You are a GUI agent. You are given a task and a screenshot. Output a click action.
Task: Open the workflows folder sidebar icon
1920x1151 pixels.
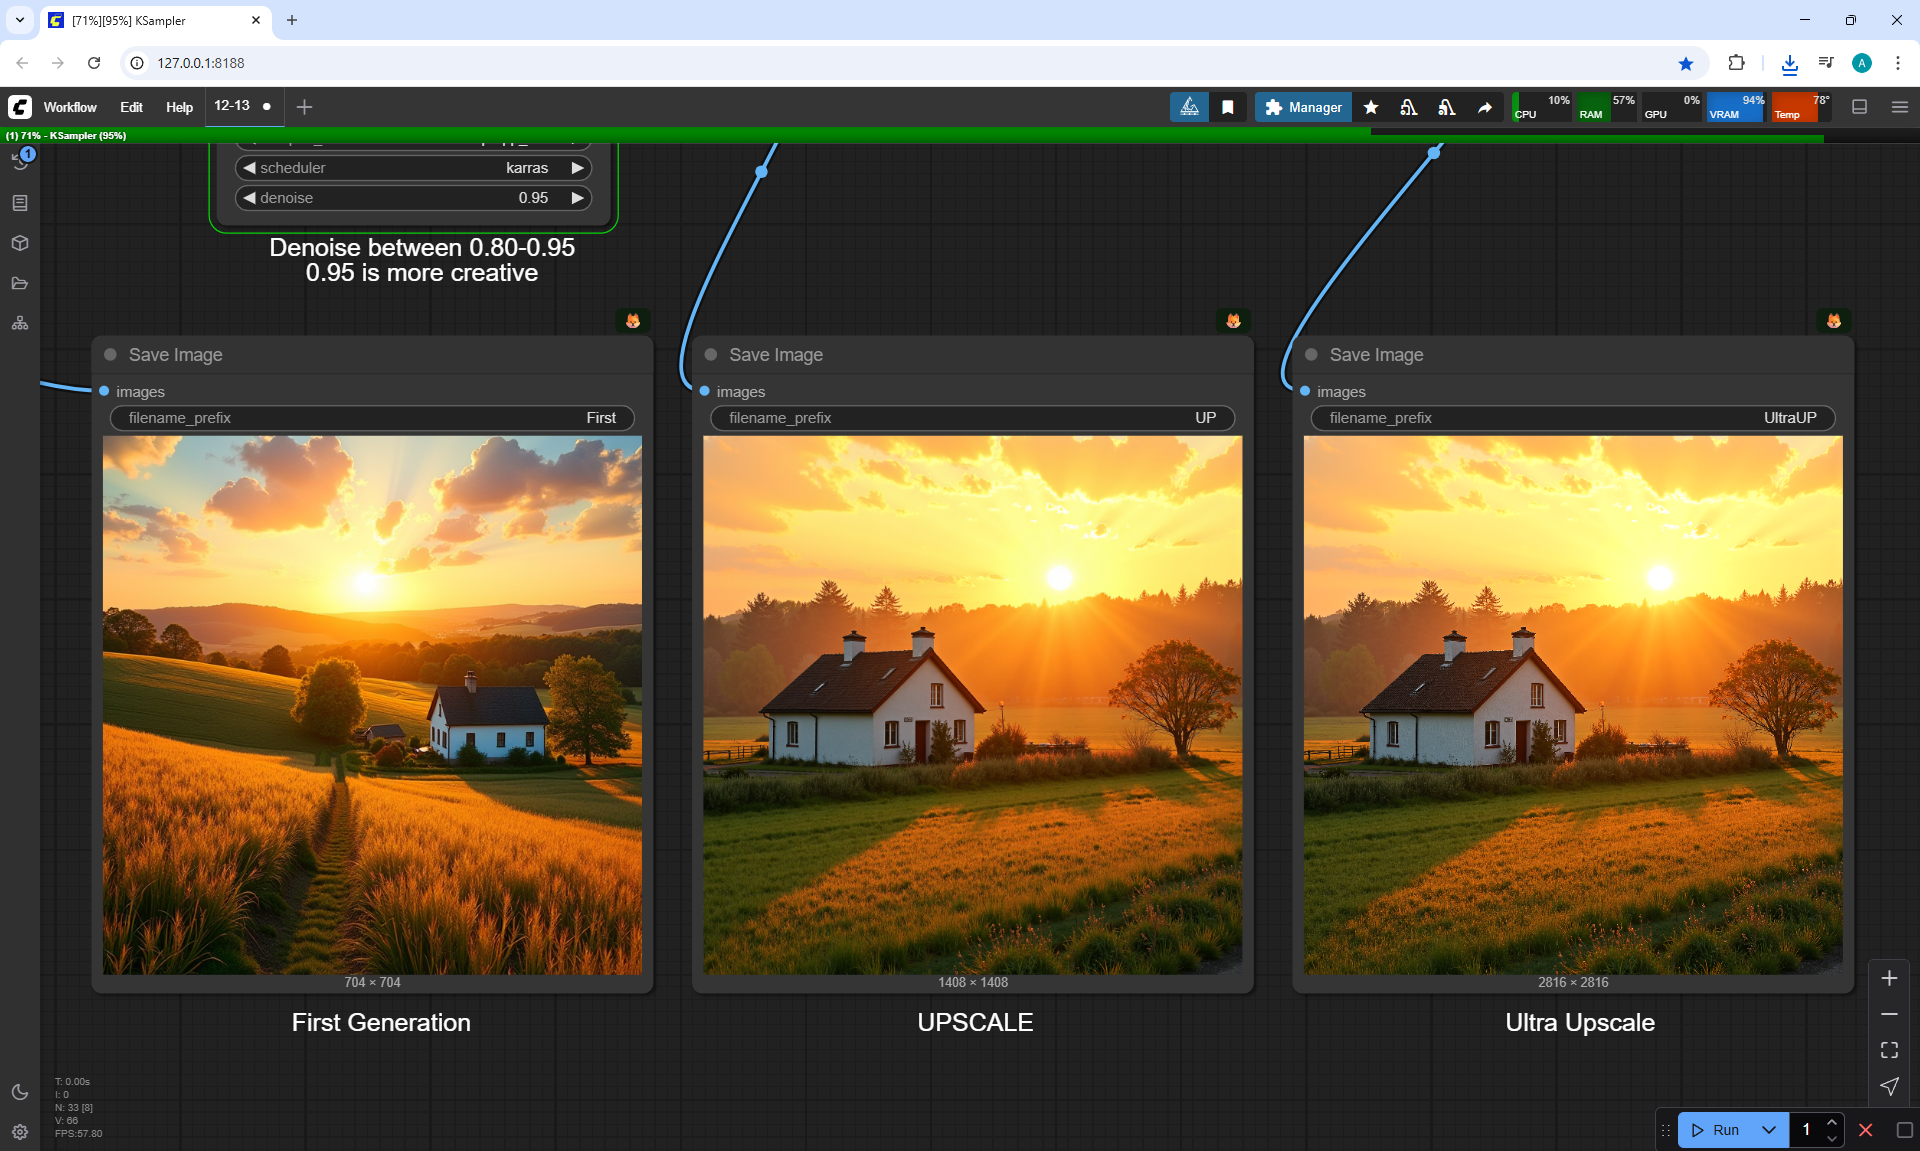tap(20, 283)
